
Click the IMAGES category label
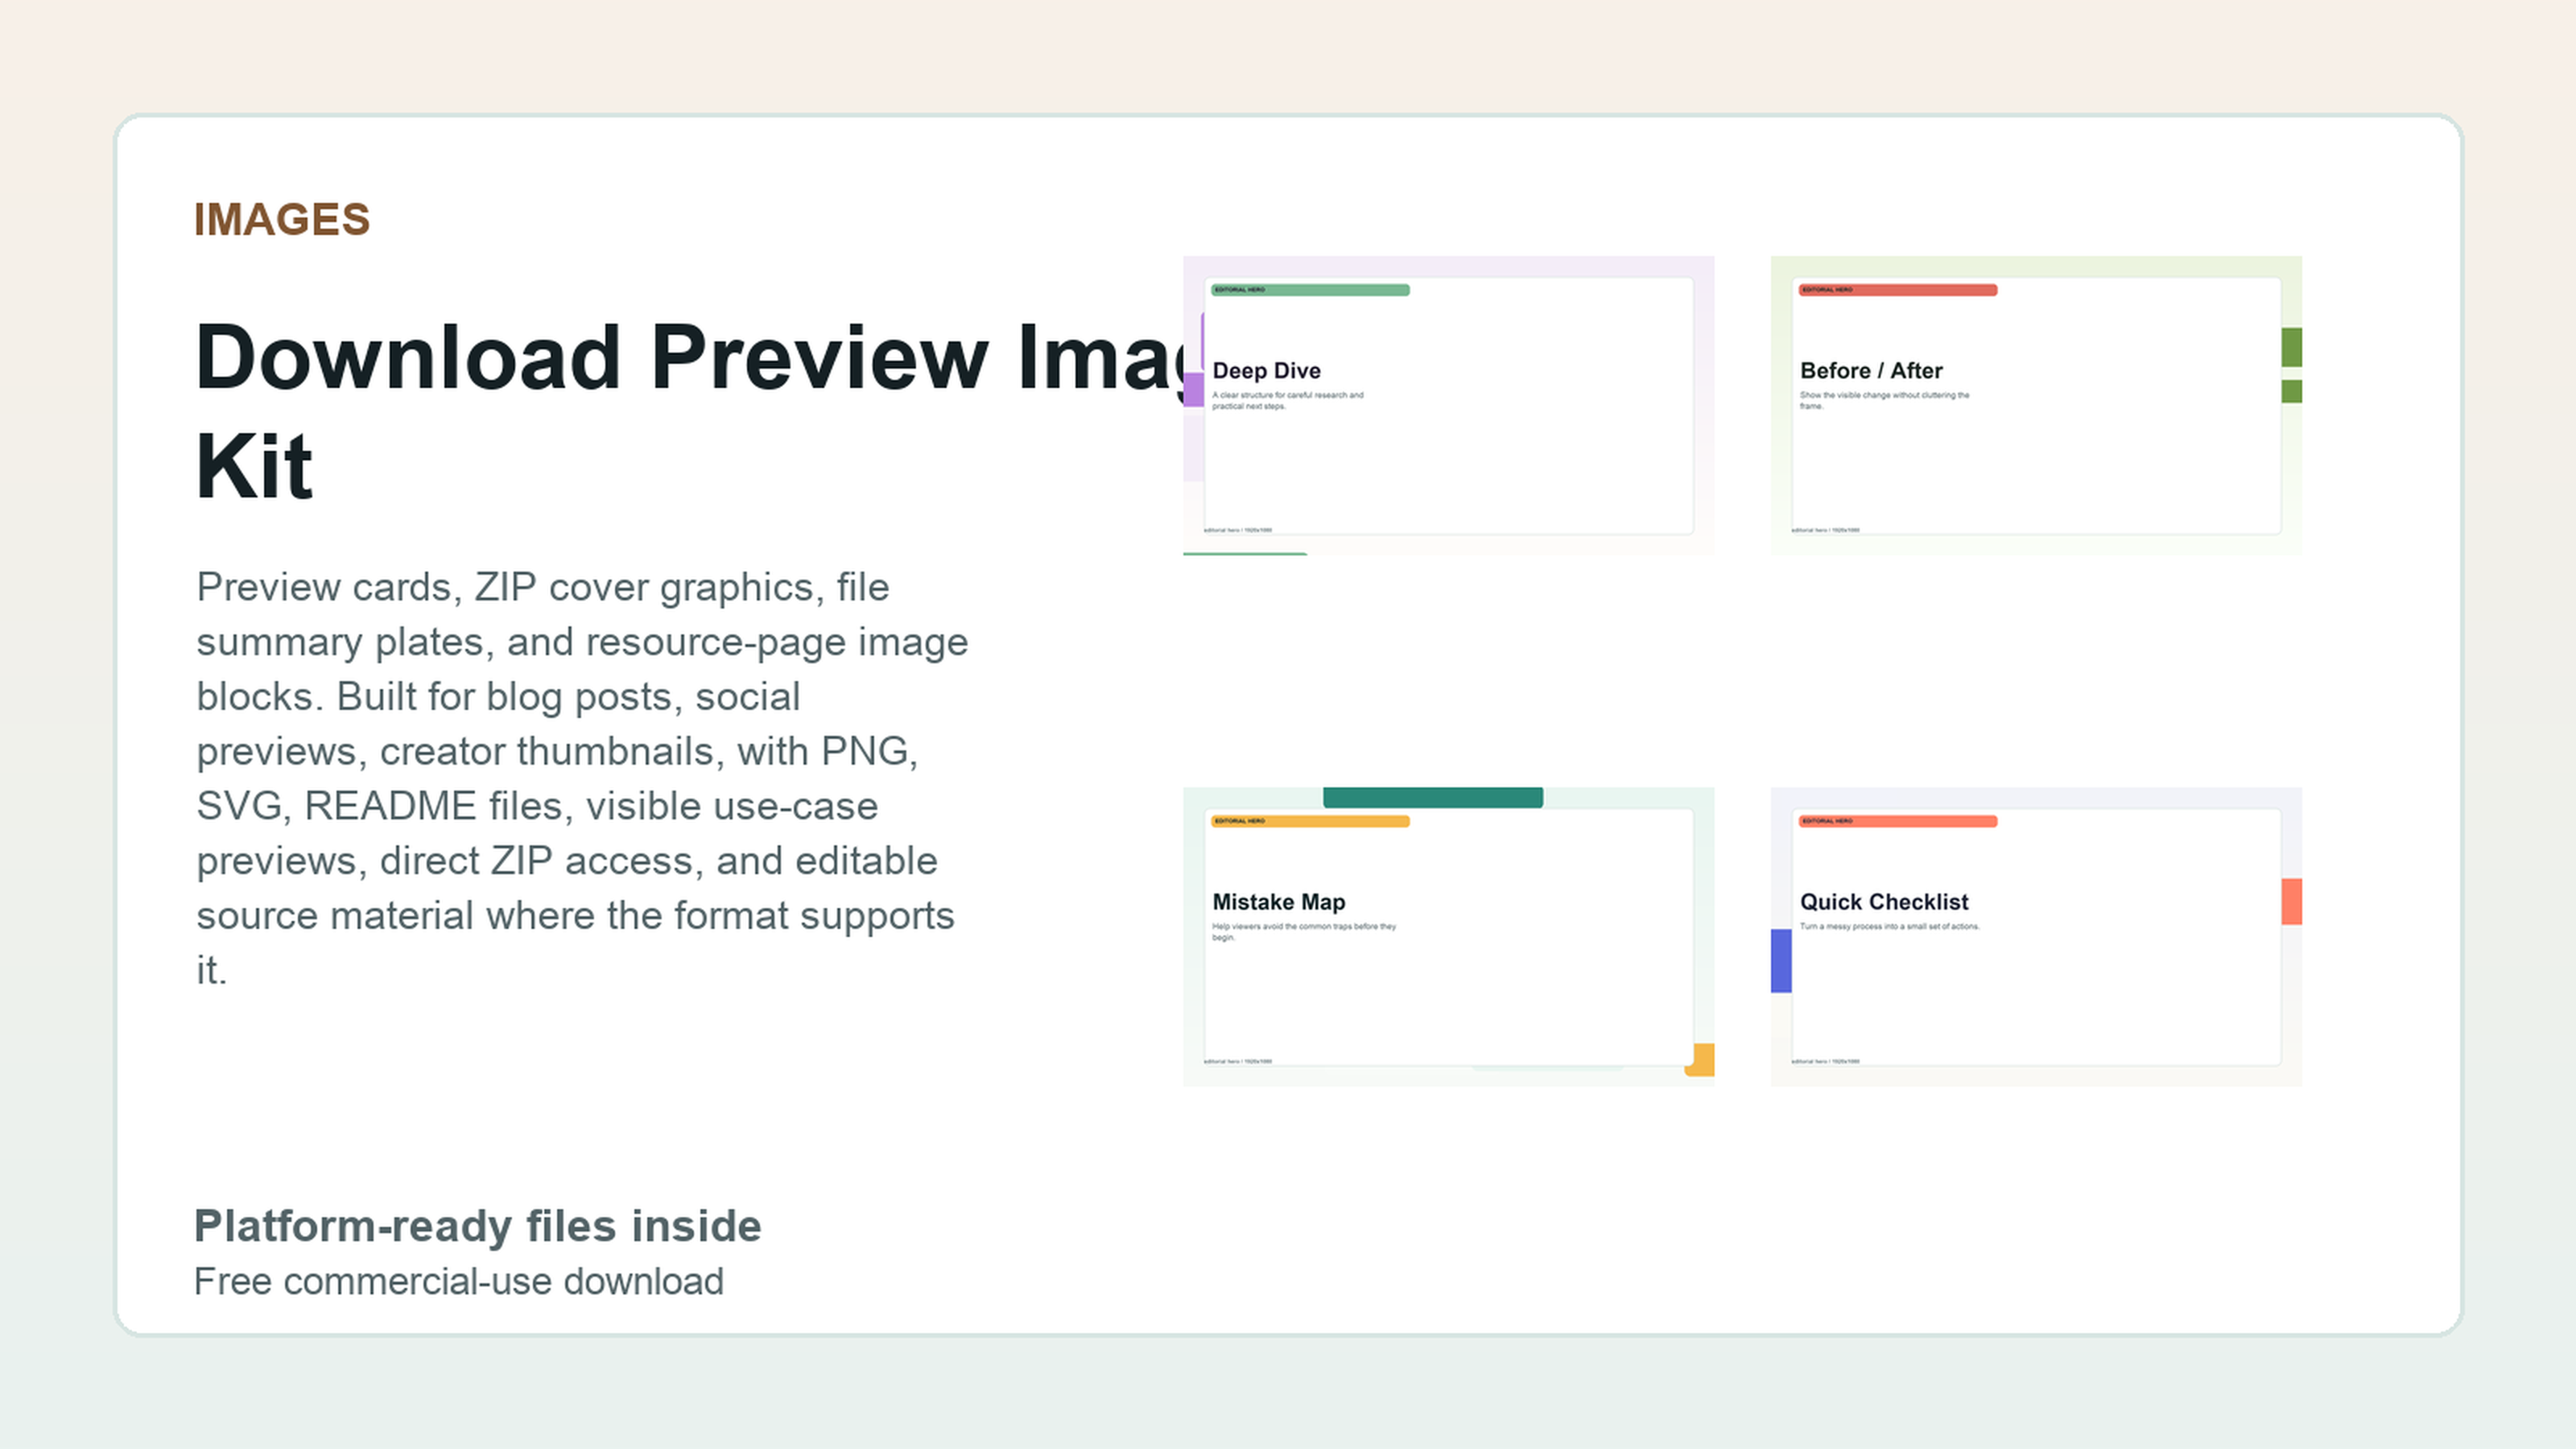point(282,220)
